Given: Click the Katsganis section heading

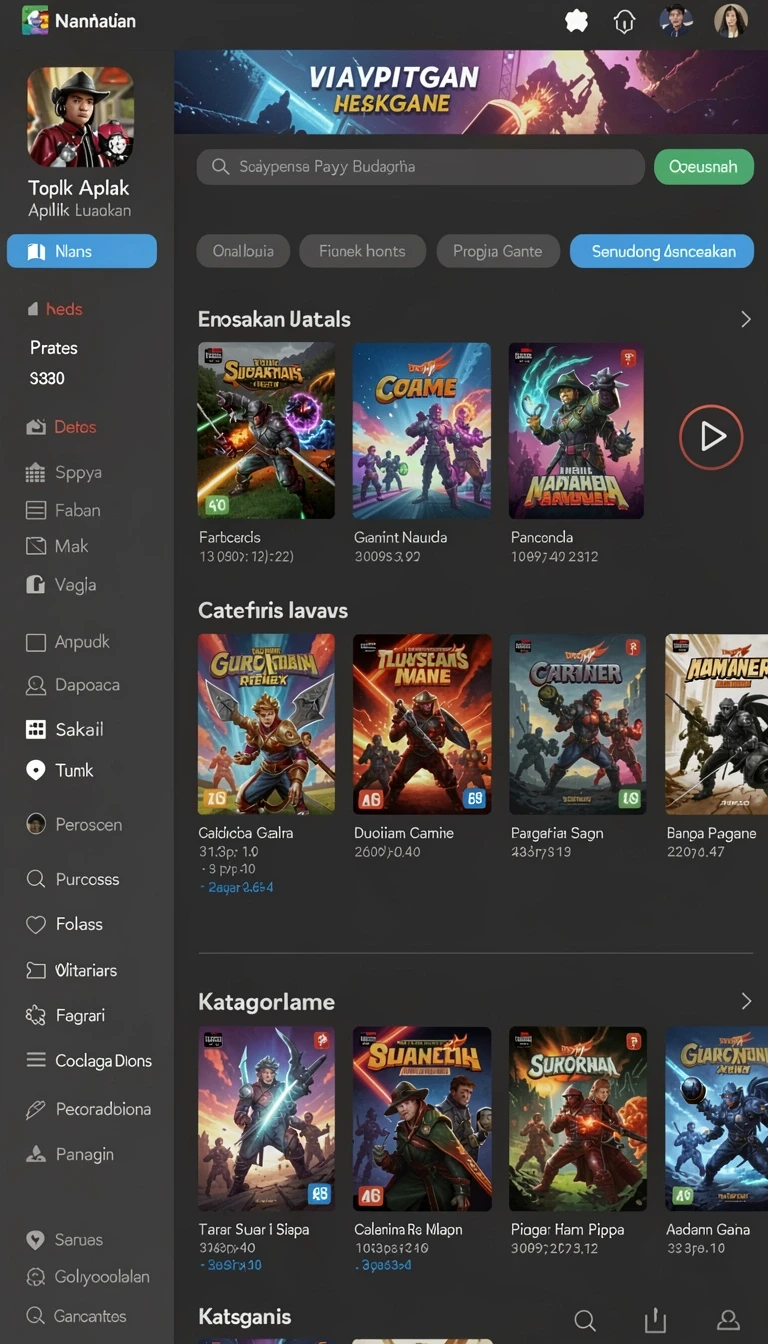Looking at the screenshot, I should (x=245, y=1316).
